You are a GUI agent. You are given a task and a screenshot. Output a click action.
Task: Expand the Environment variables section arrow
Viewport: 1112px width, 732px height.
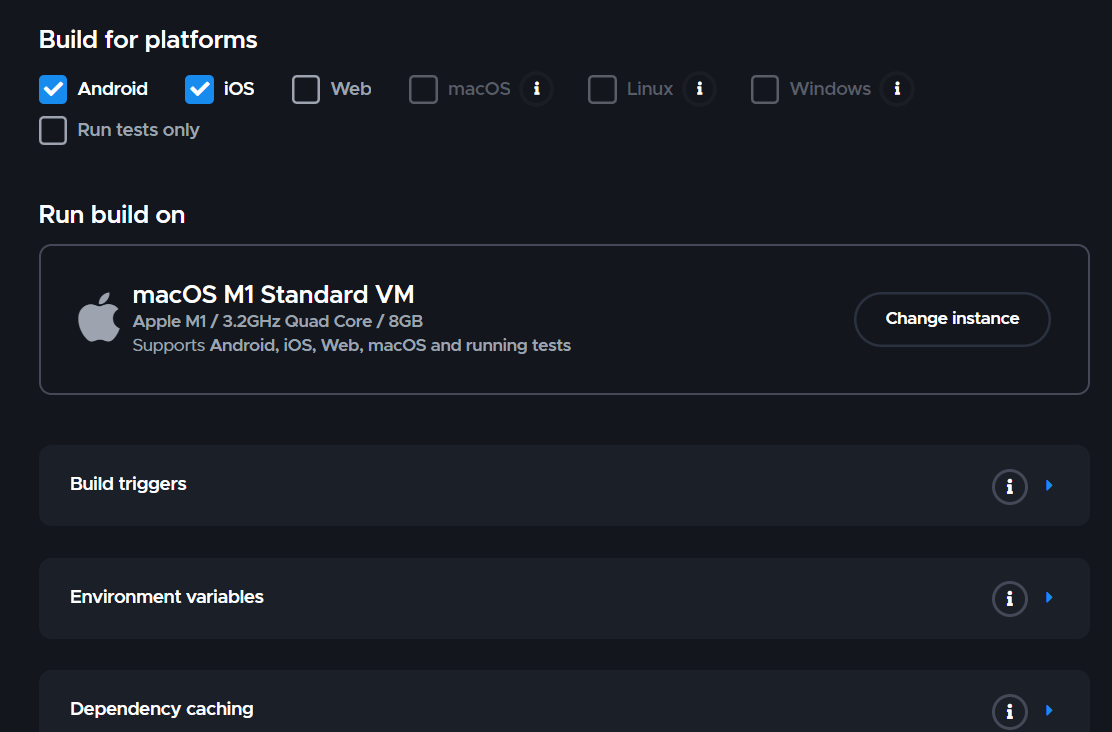click(x=1050, y=597)
